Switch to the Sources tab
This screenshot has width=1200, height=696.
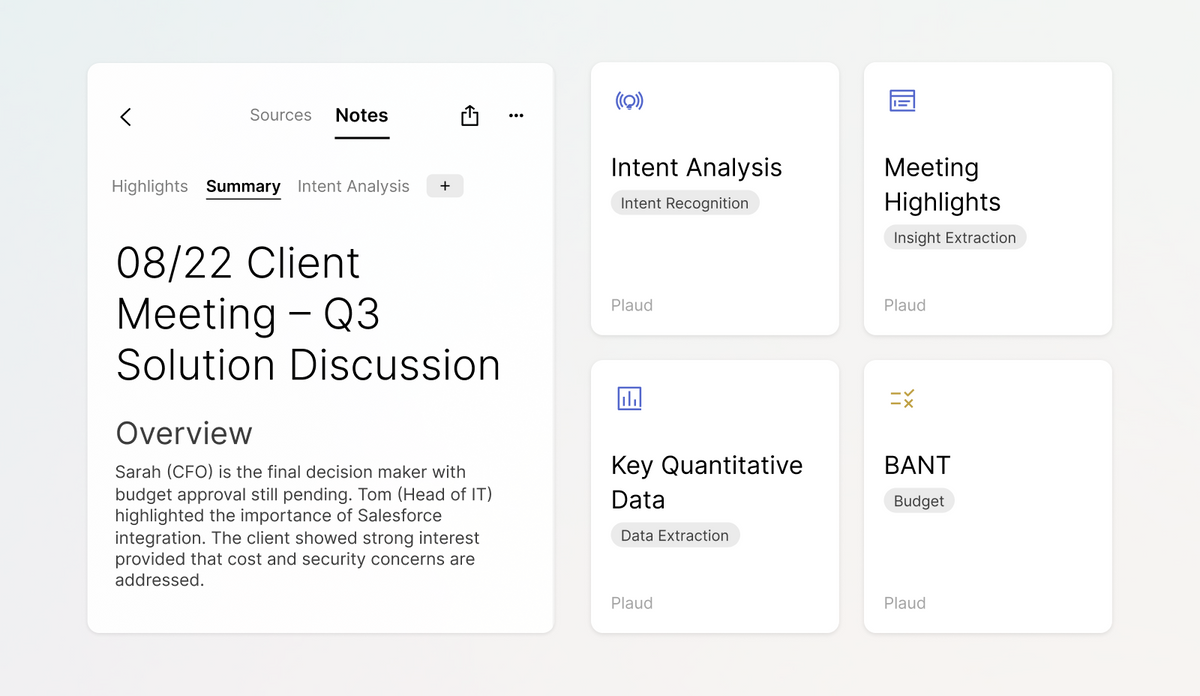[280, 115]
